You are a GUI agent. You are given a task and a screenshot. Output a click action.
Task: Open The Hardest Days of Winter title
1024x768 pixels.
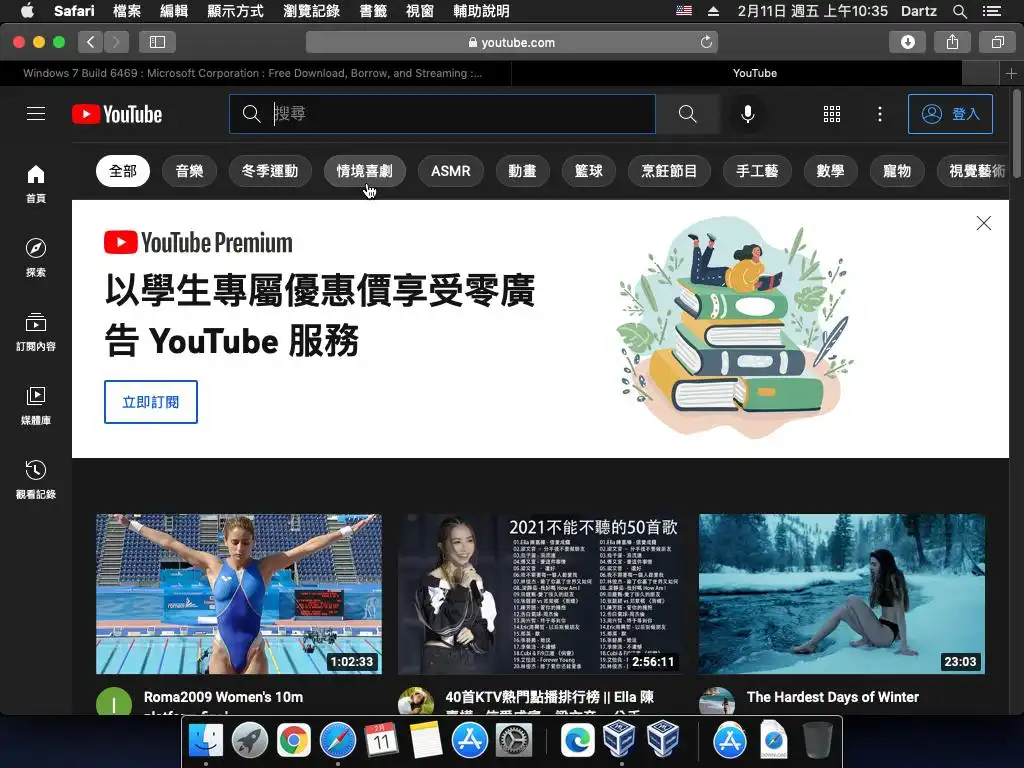click(x=833, y=697)
